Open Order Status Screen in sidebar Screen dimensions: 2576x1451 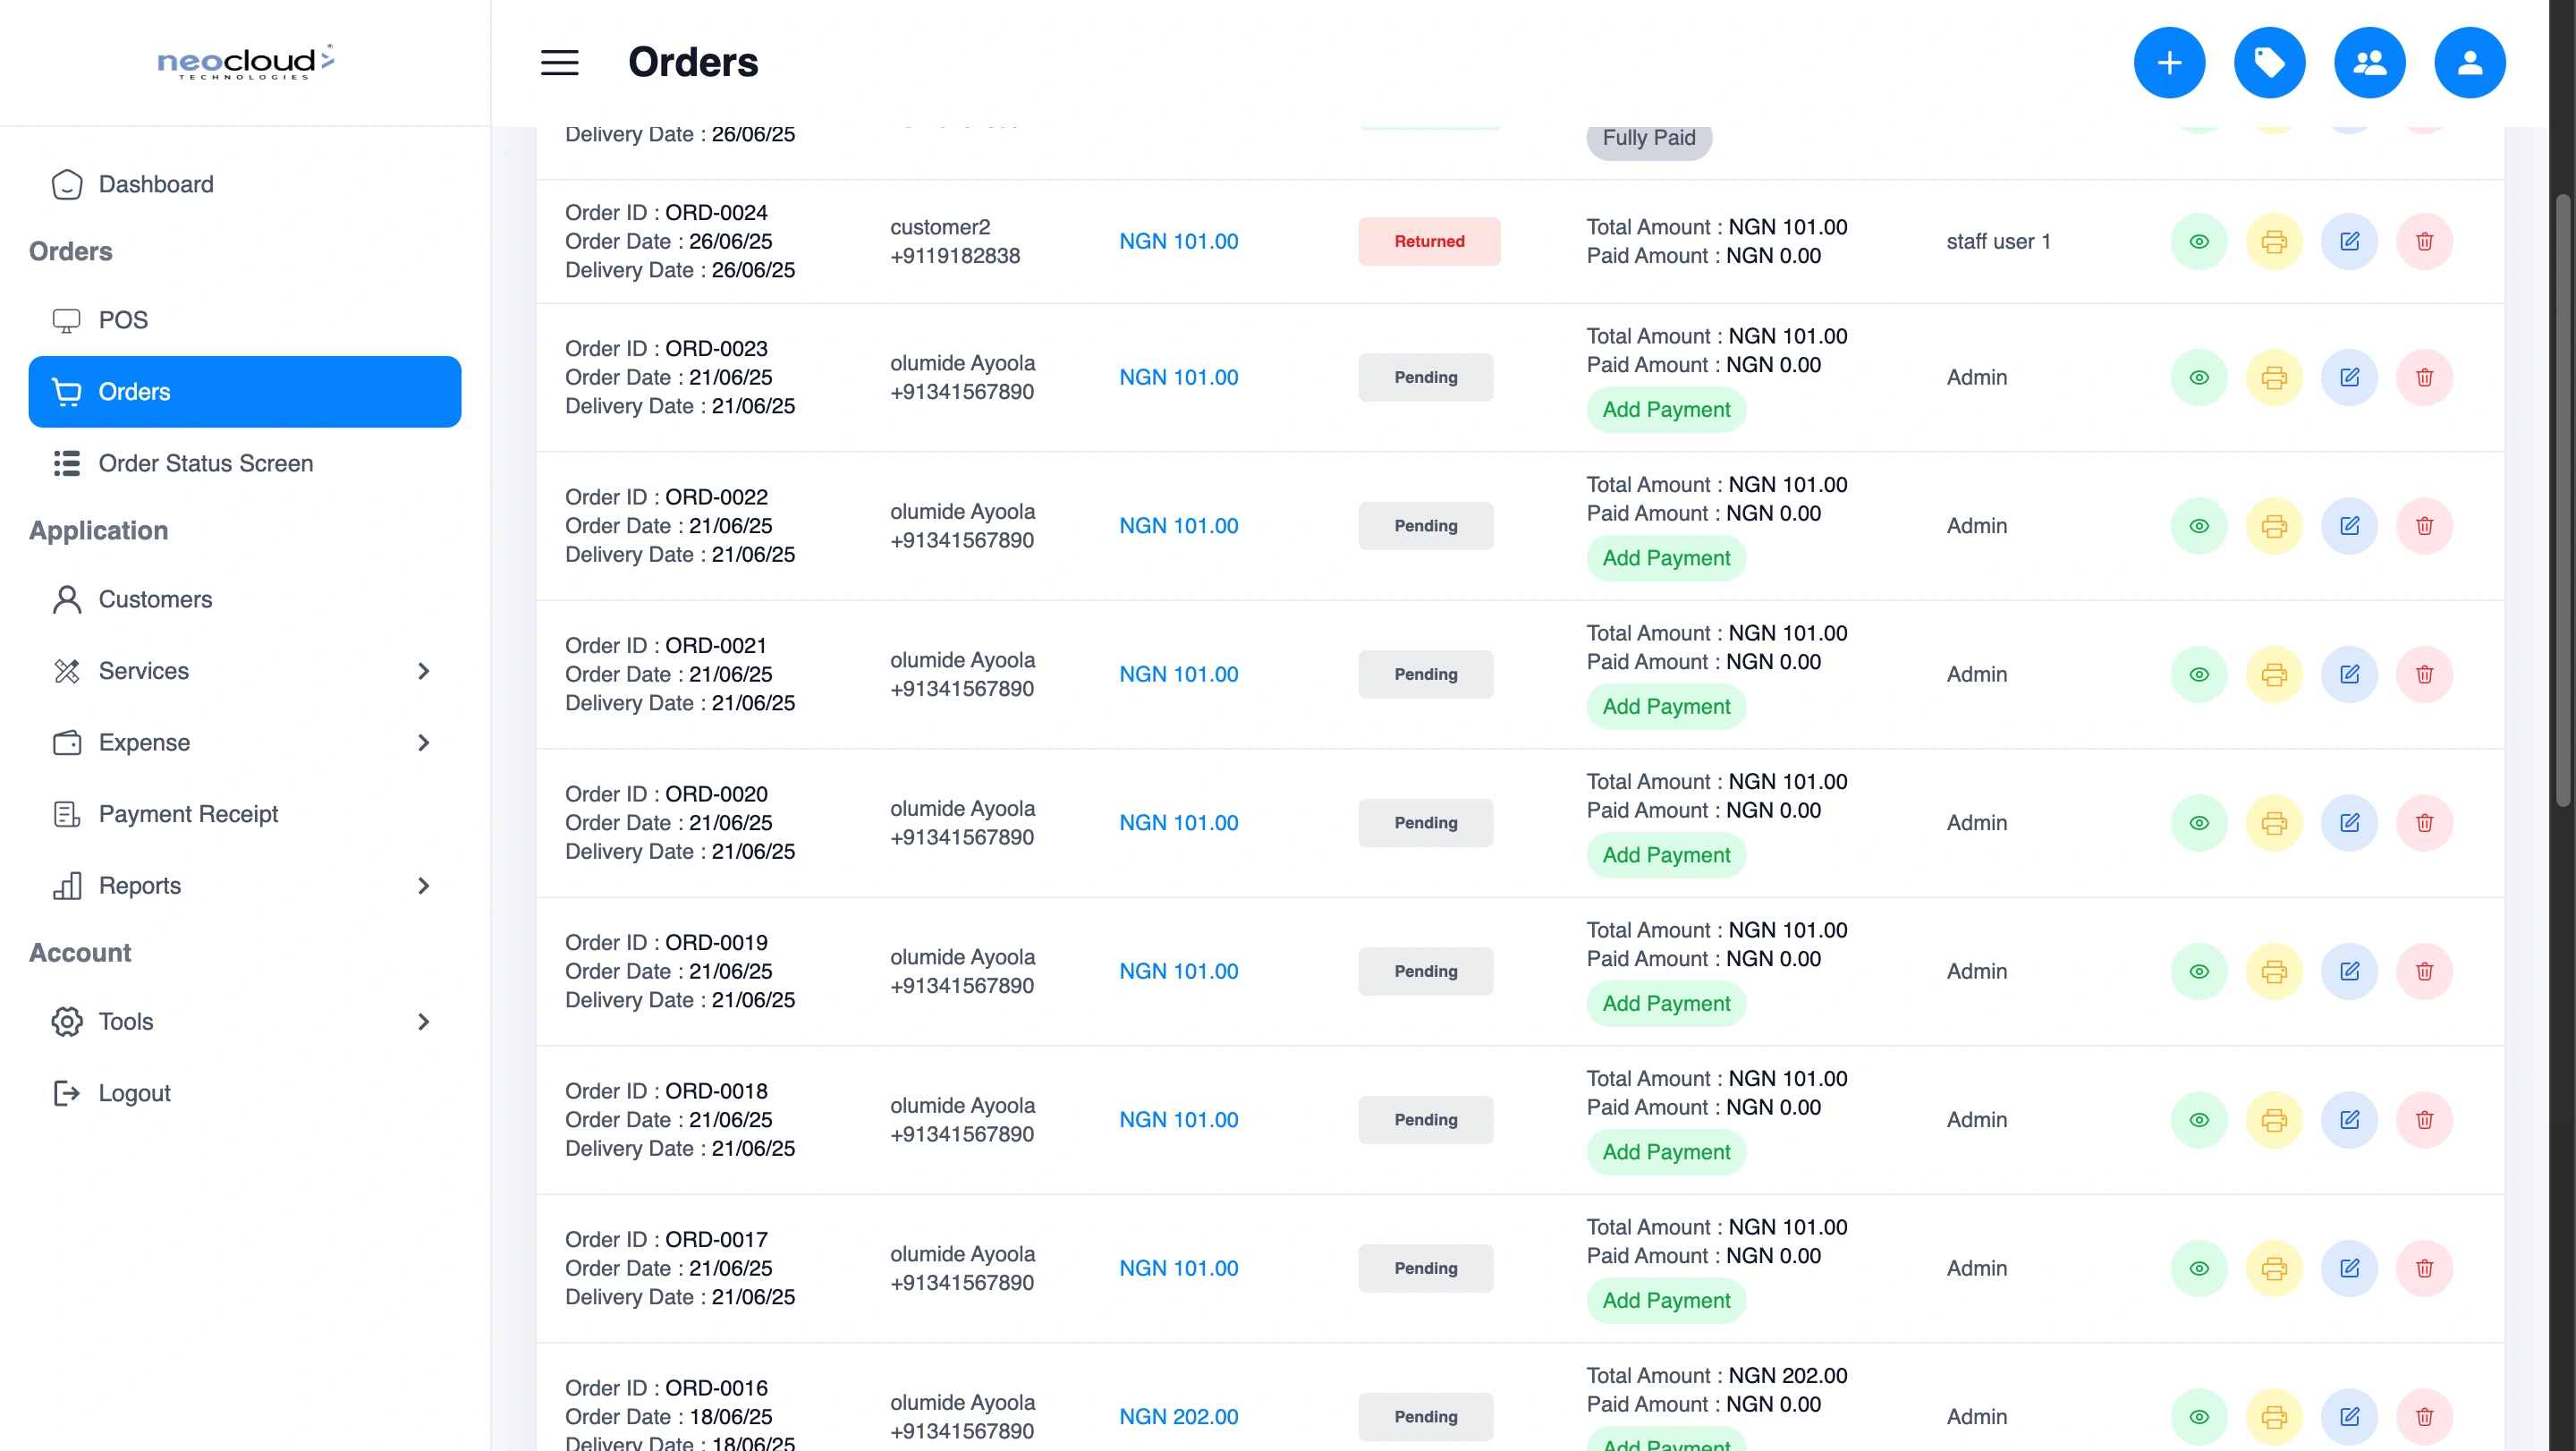pyautogui.click(x=205, y=463)
